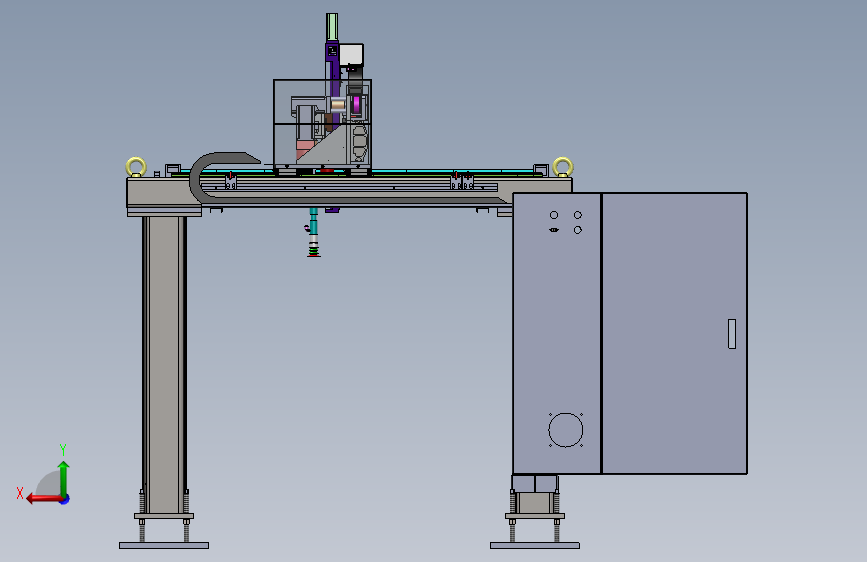Select the tall left support column
The width and height of the screenshot is (867, 562).
tap(164, 365)
